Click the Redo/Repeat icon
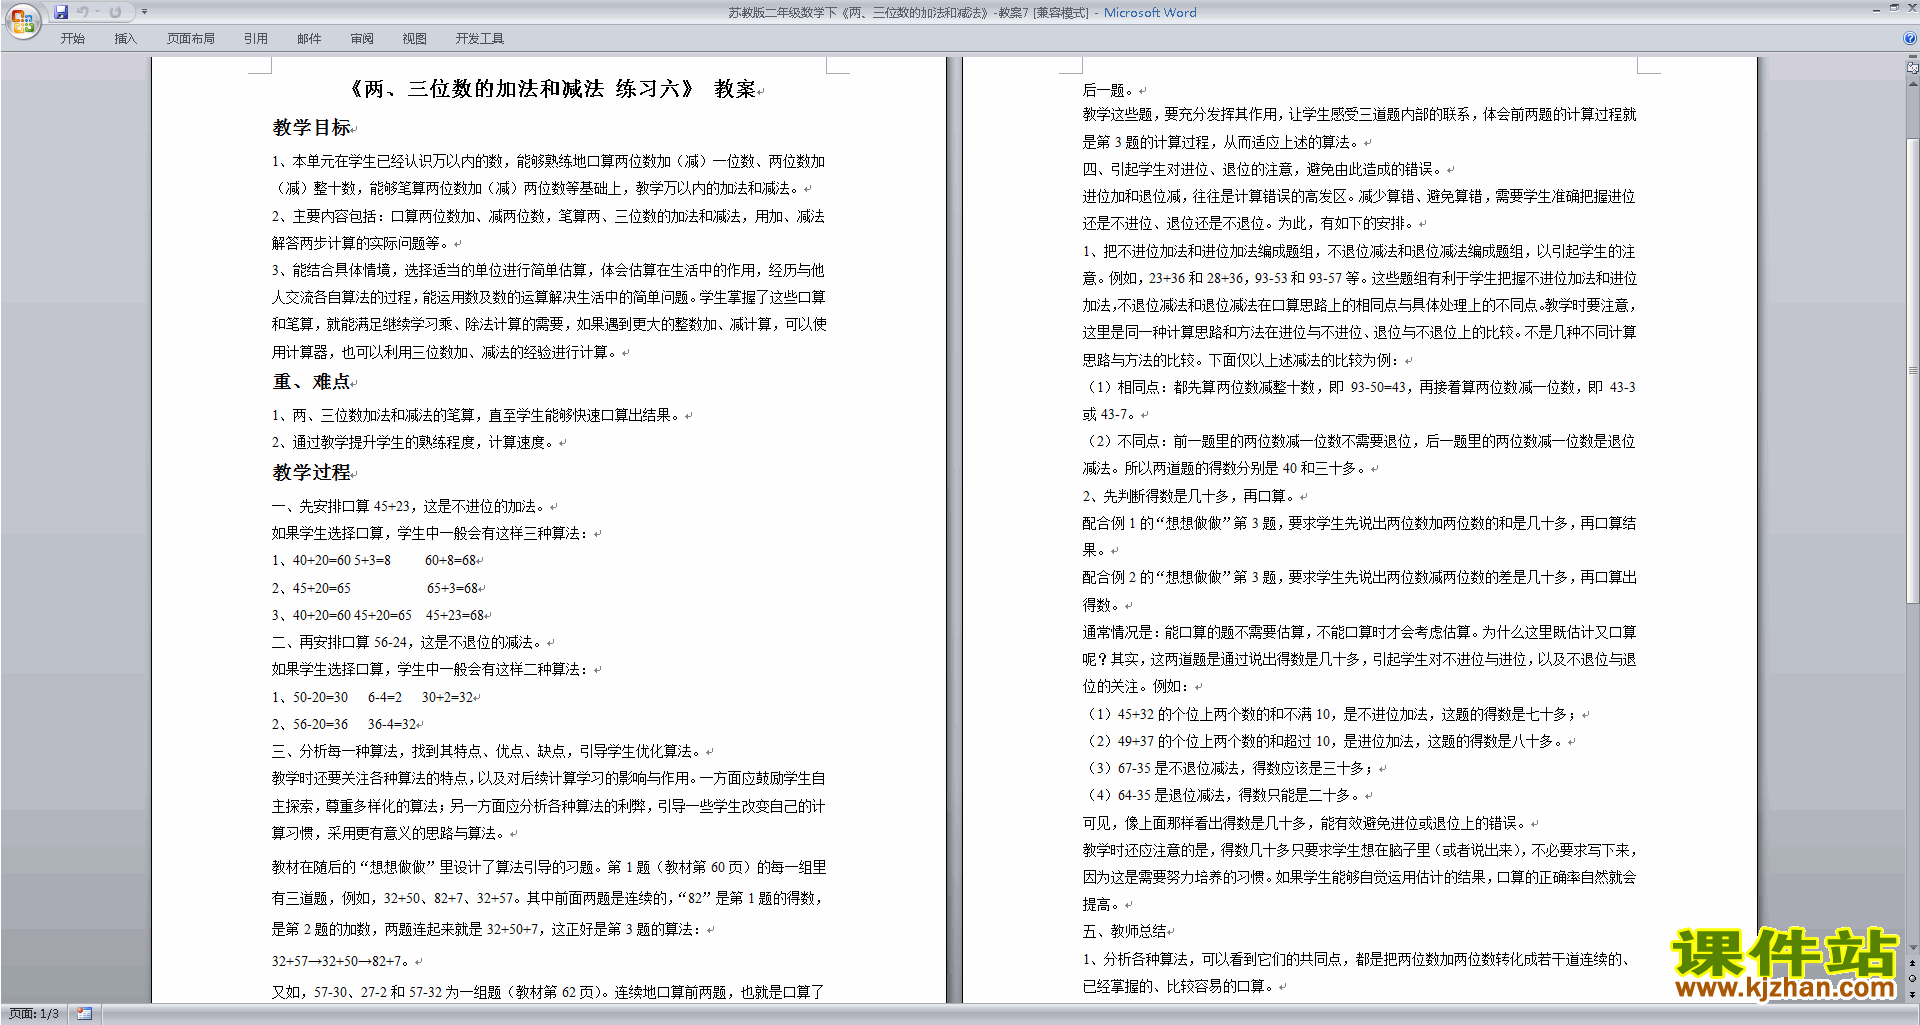 click(115, 12)
